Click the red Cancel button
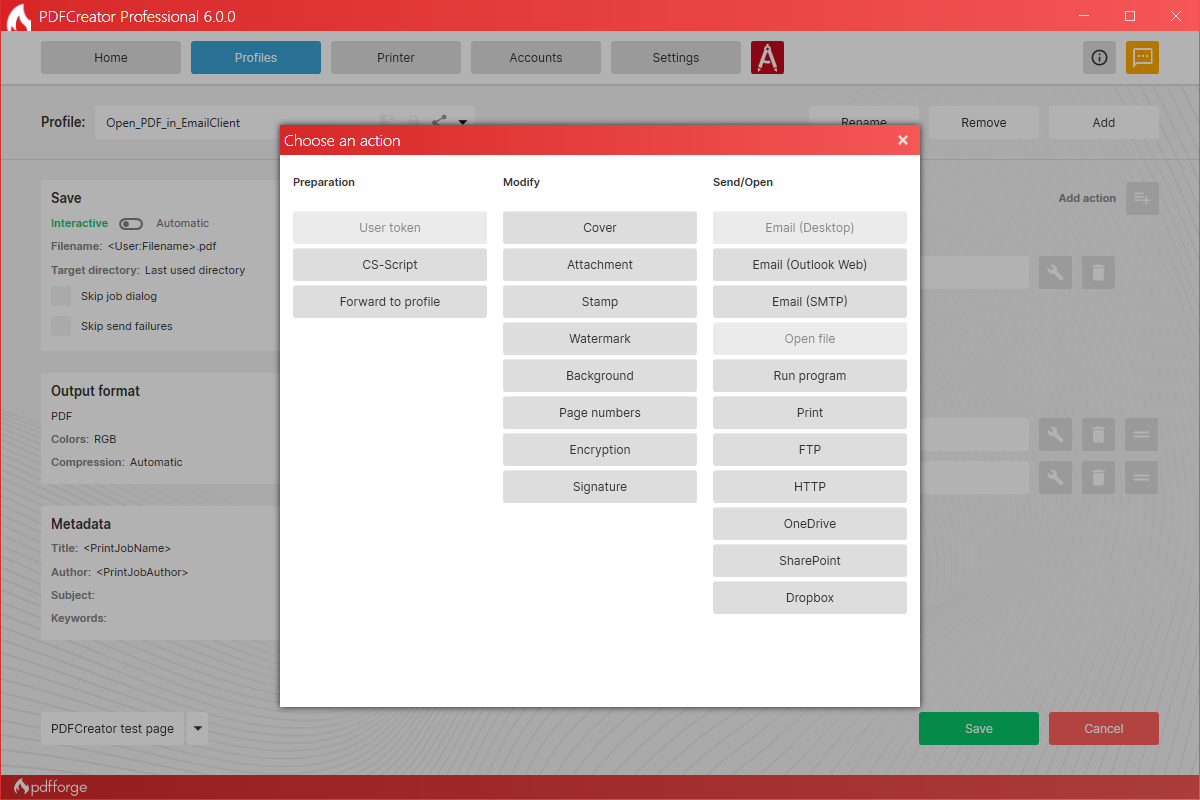The image size is (1200, 800). pyautogui.click(x=1104, y=729)
